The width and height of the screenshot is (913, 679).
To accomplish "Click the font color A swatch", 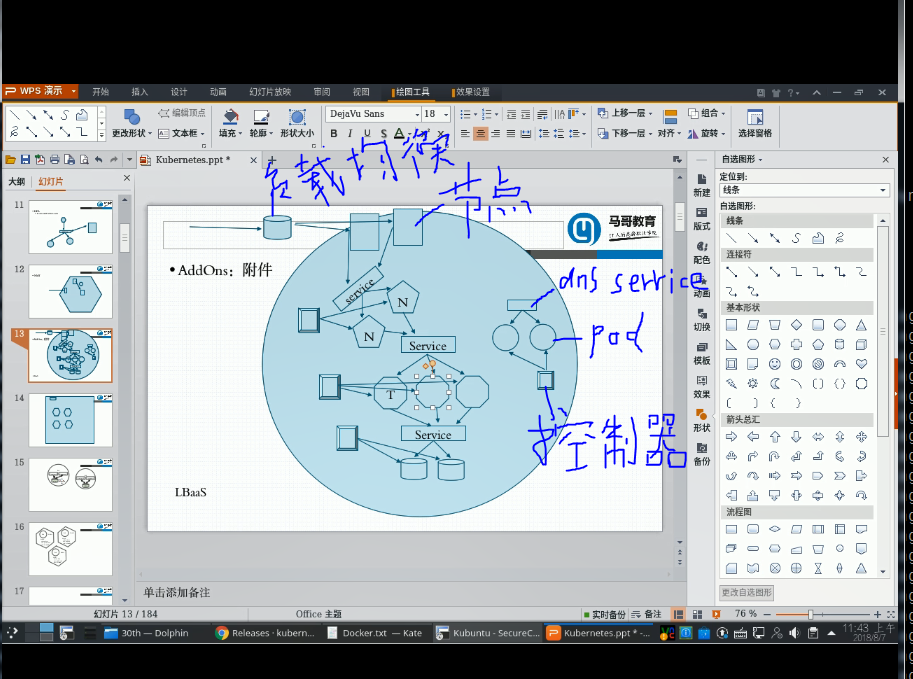I will tap(399, 133).
